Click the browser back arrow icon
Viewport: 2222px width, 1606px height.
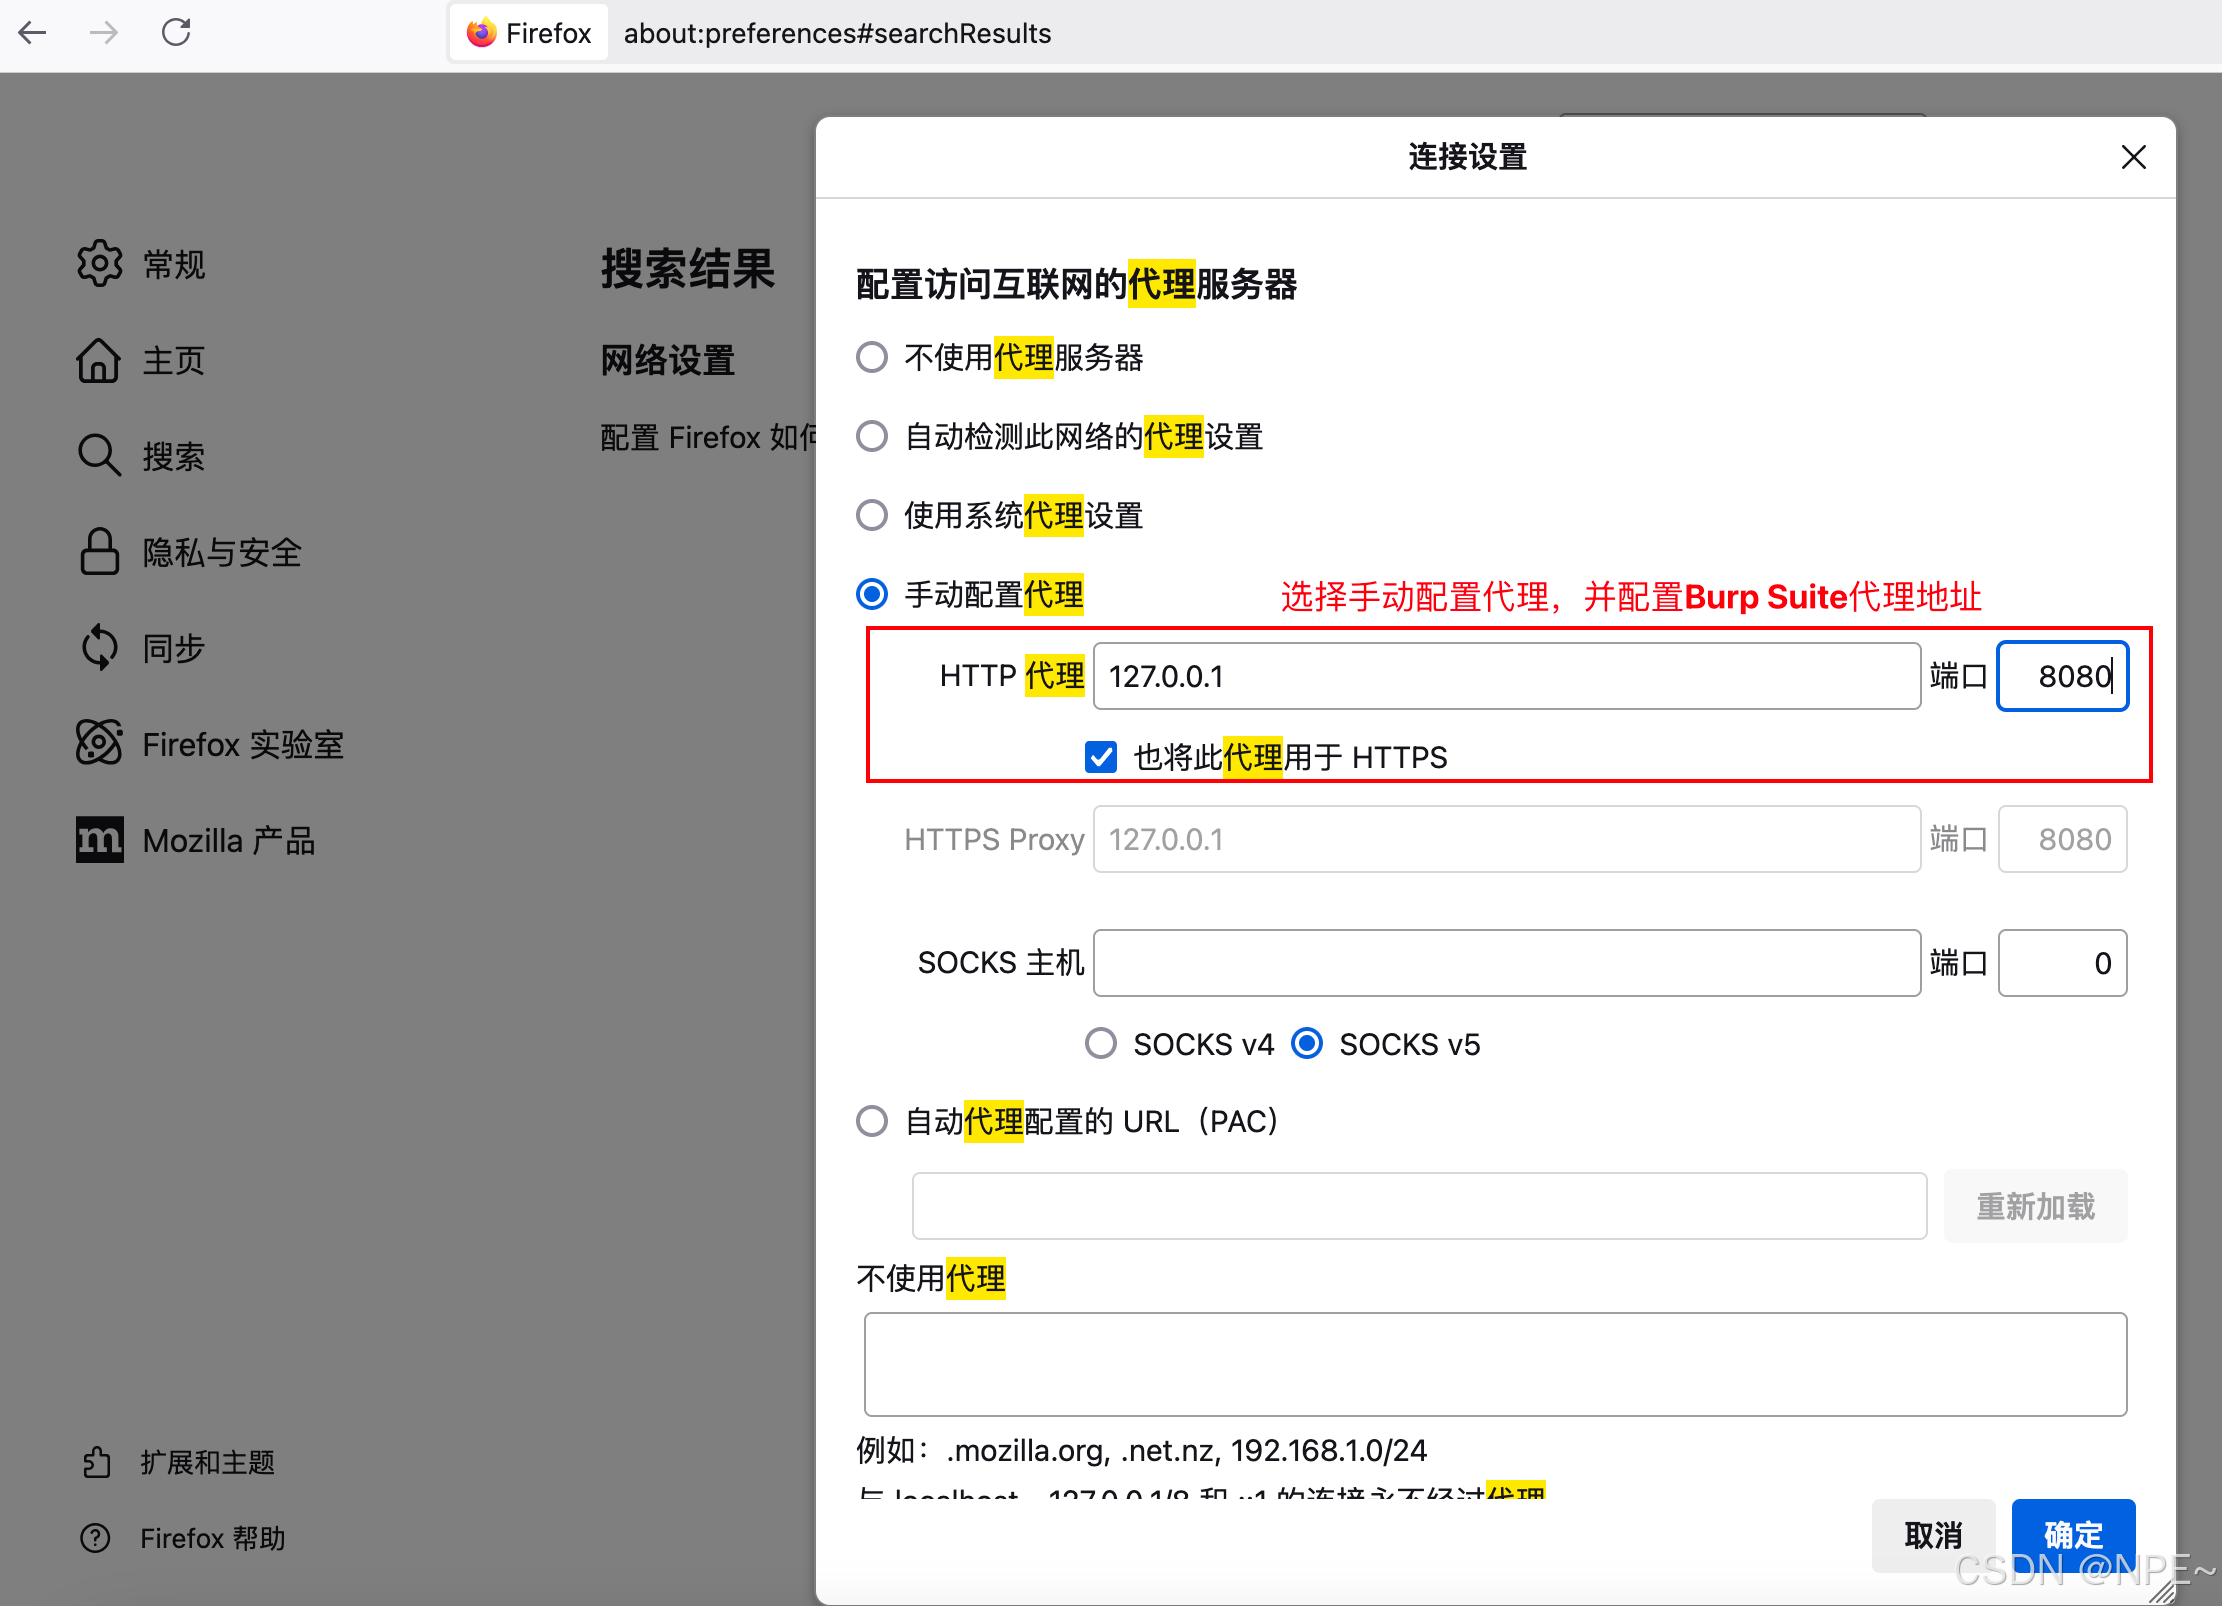point(33,33)
